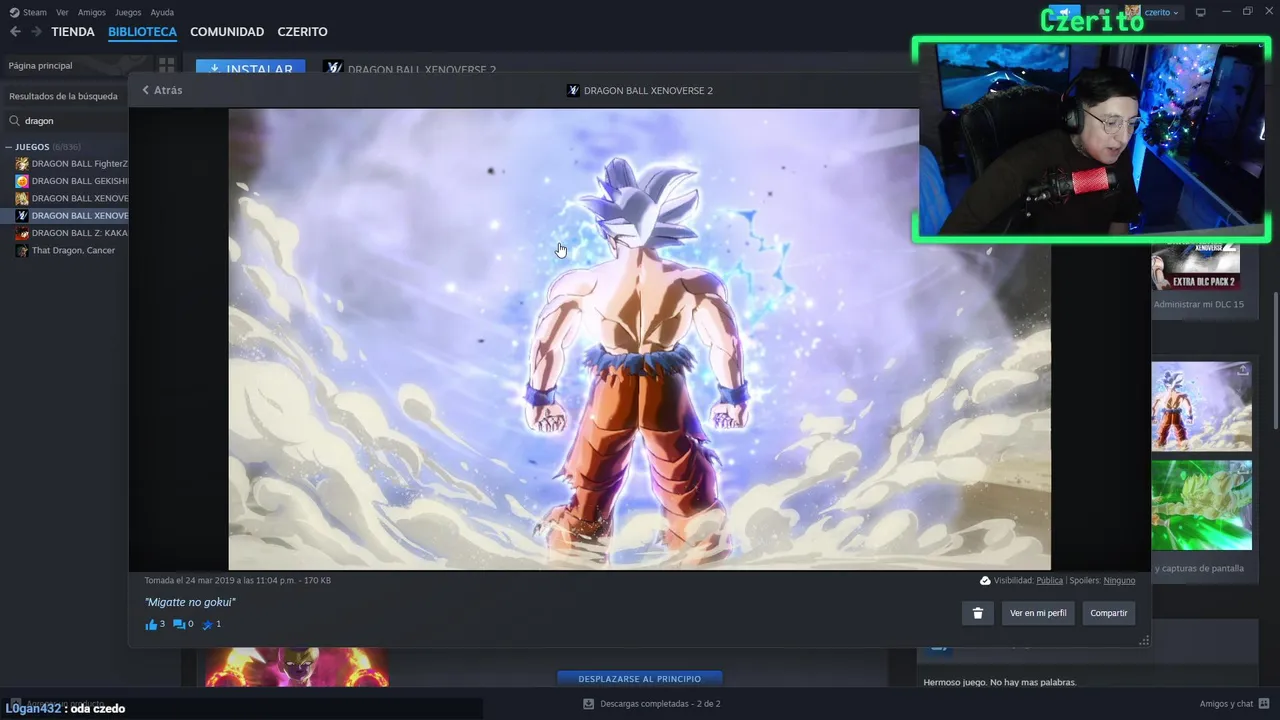Click the downloads icon in the status bar
The height and width of the screenshot is (720, 1280).
tap(589, 704)
